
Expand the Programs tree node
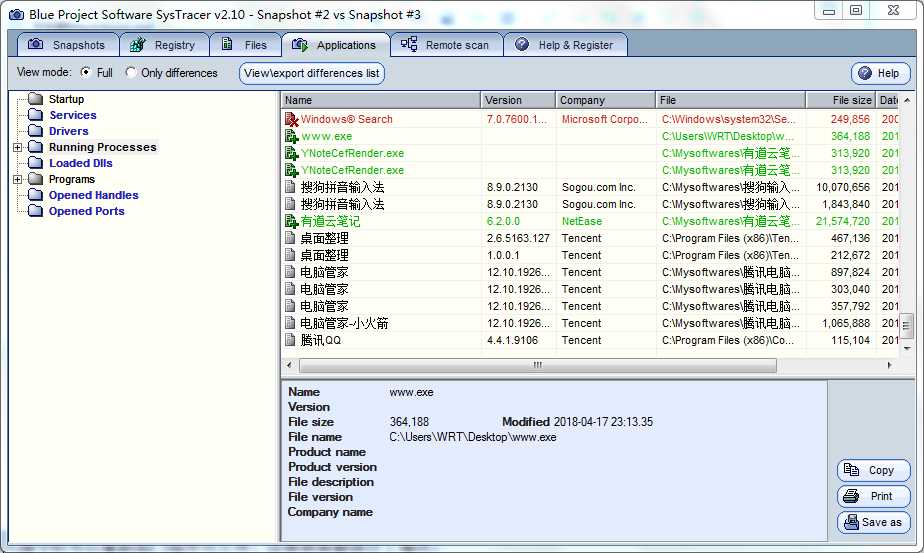[18, 179]
